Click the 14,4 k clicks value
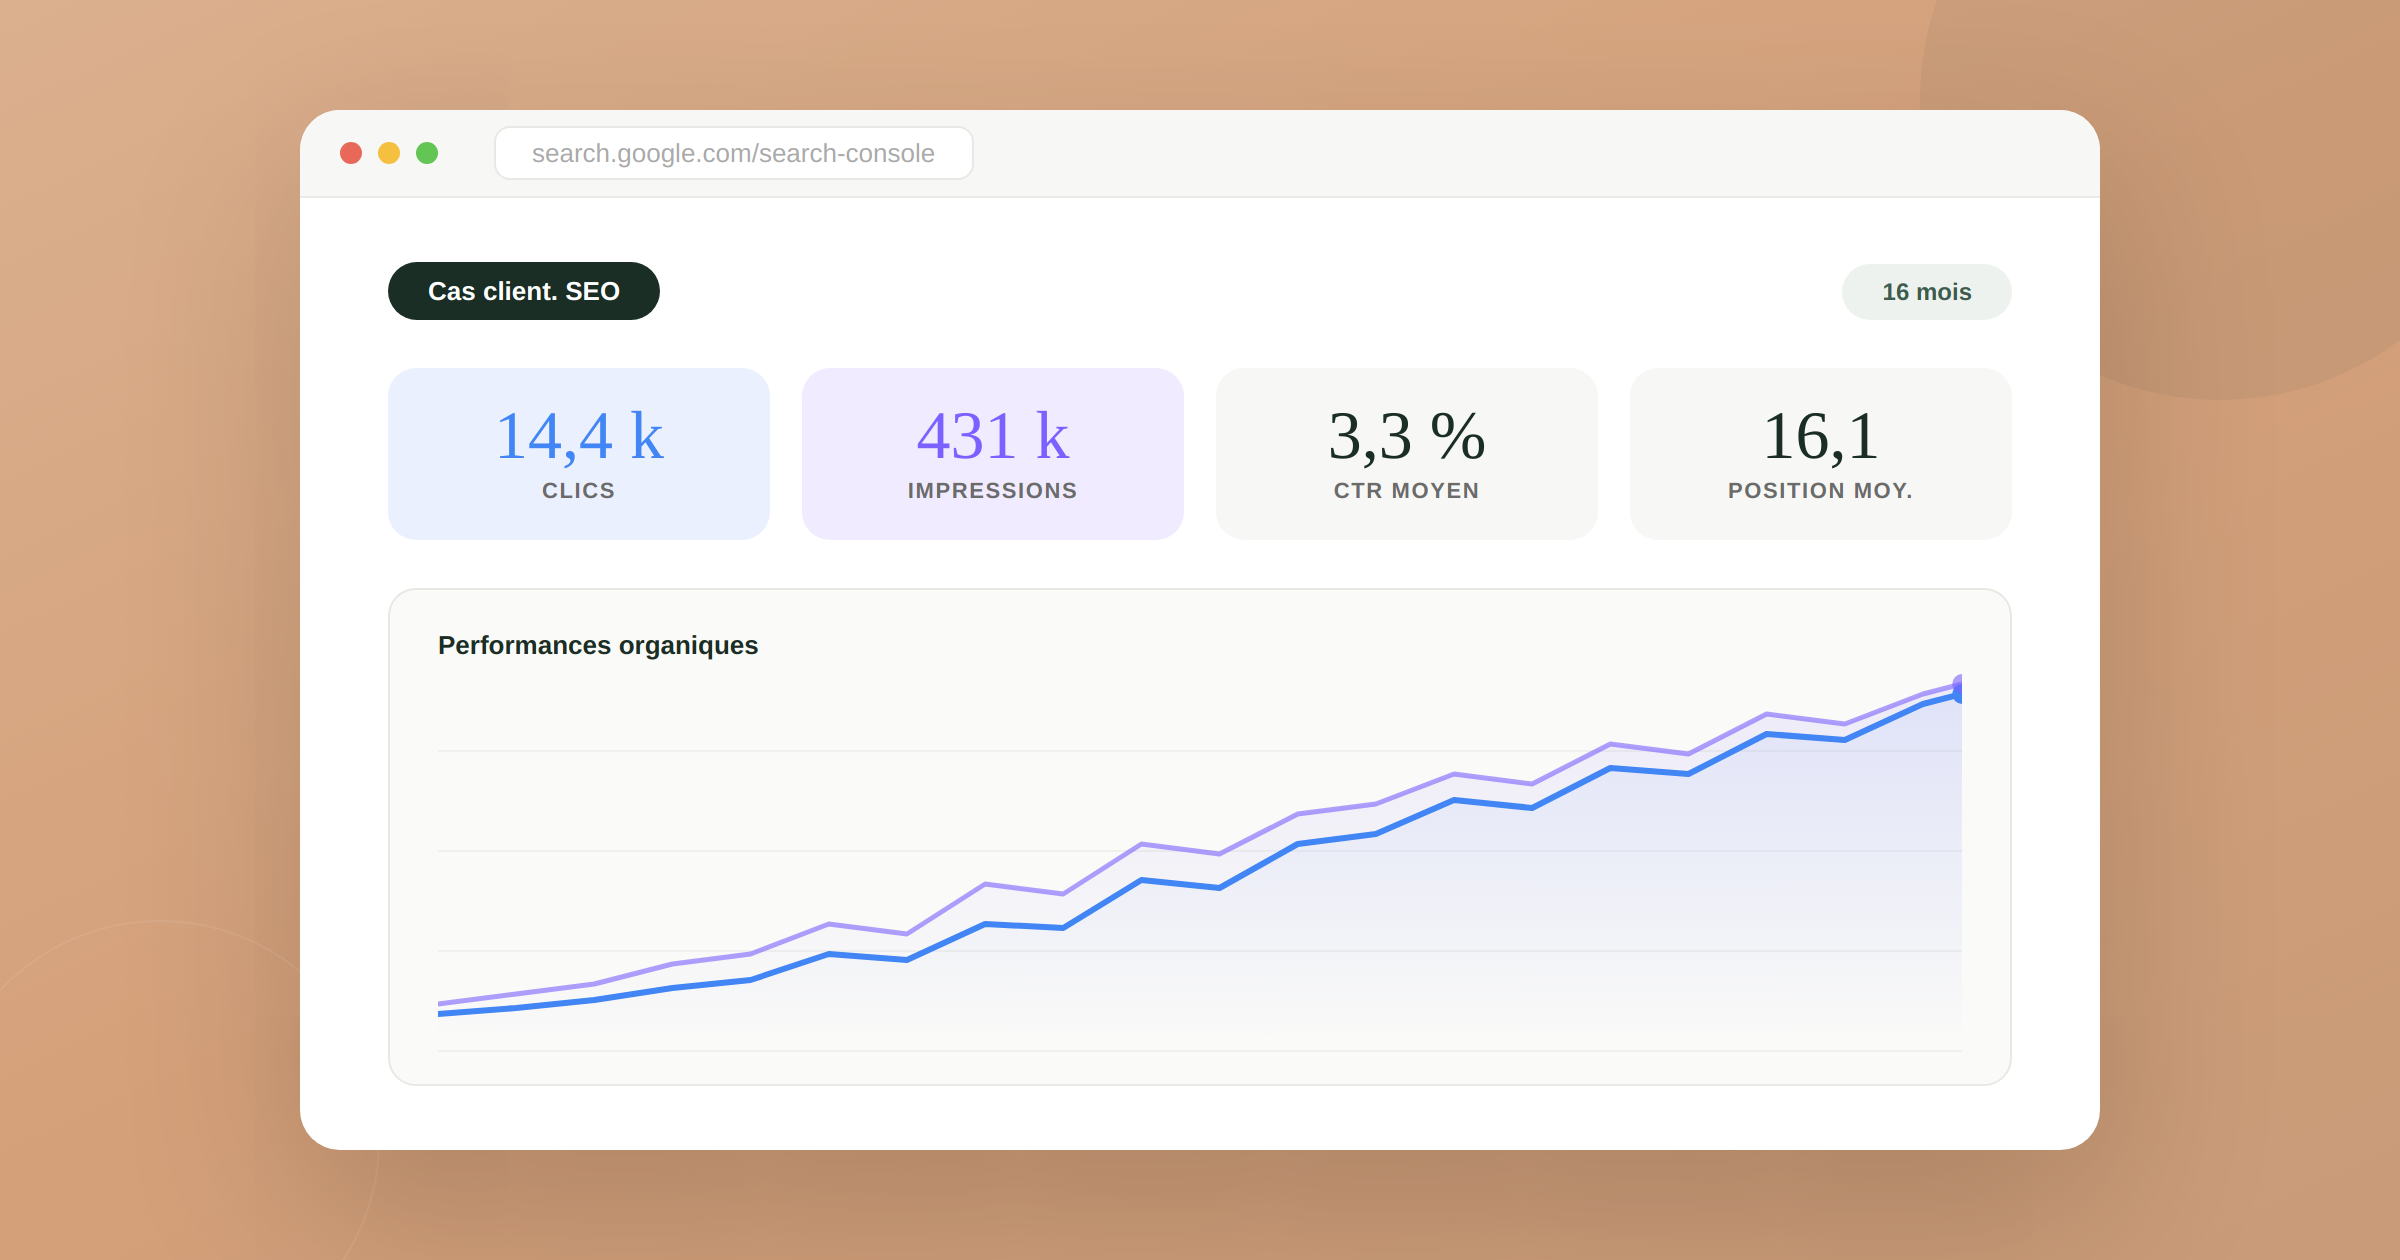This screenshot has height=1260, width=2400. (x=578, y=437)
